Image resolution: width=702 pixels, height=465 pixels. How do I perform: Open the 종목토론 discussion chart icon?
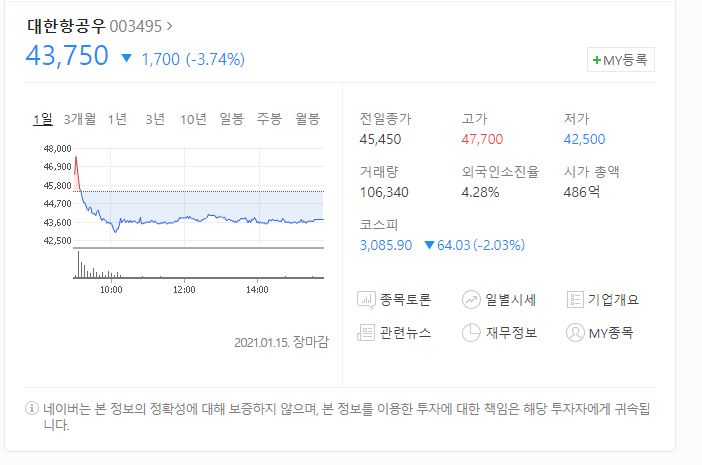click(x=366, y=299)
